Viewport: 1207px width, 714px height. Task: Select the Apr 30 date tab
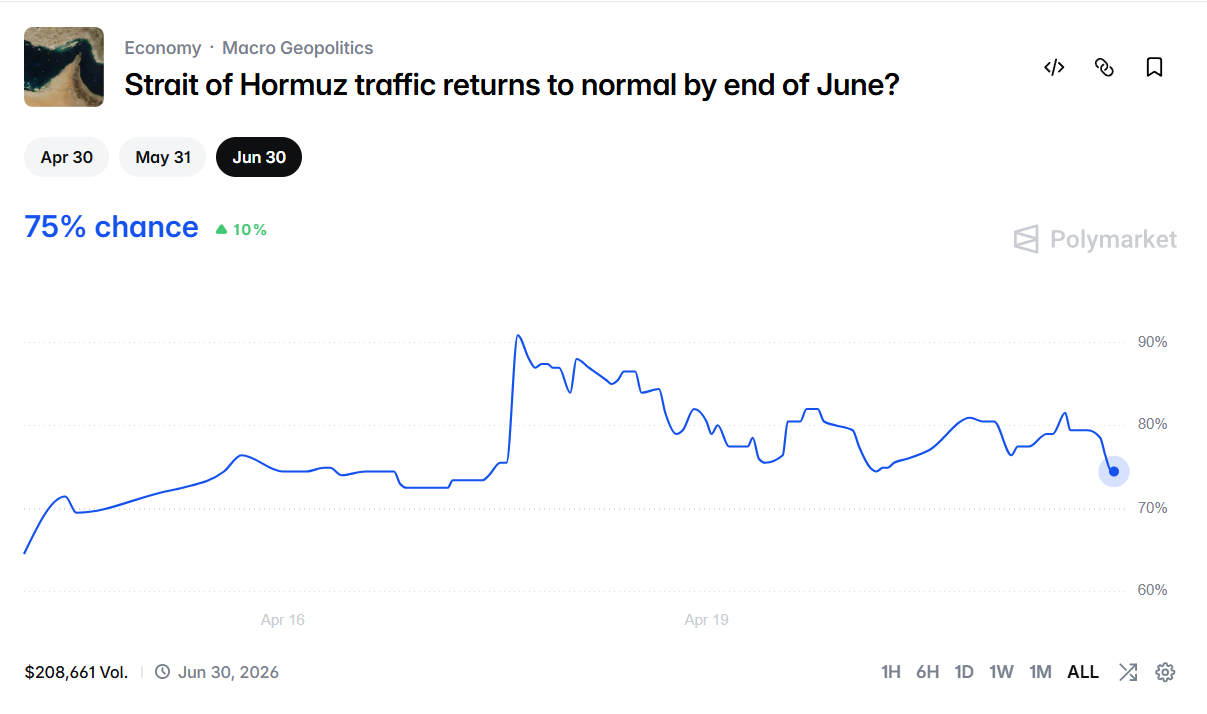[66, 157]
